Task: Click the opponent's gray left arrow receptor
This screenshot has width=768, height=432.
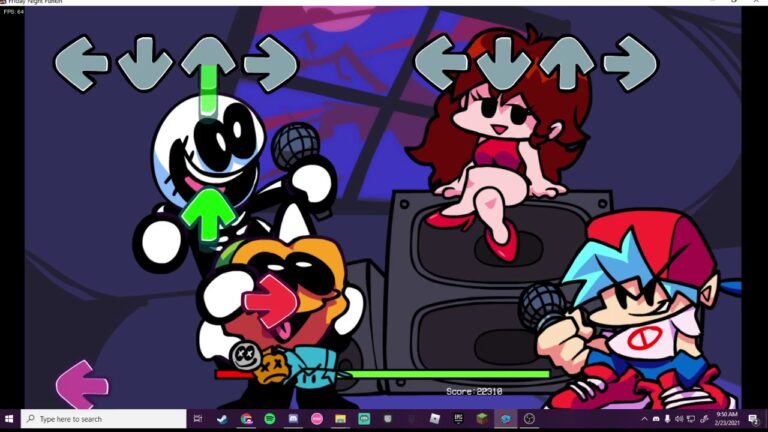Action: tap(81, 63)
